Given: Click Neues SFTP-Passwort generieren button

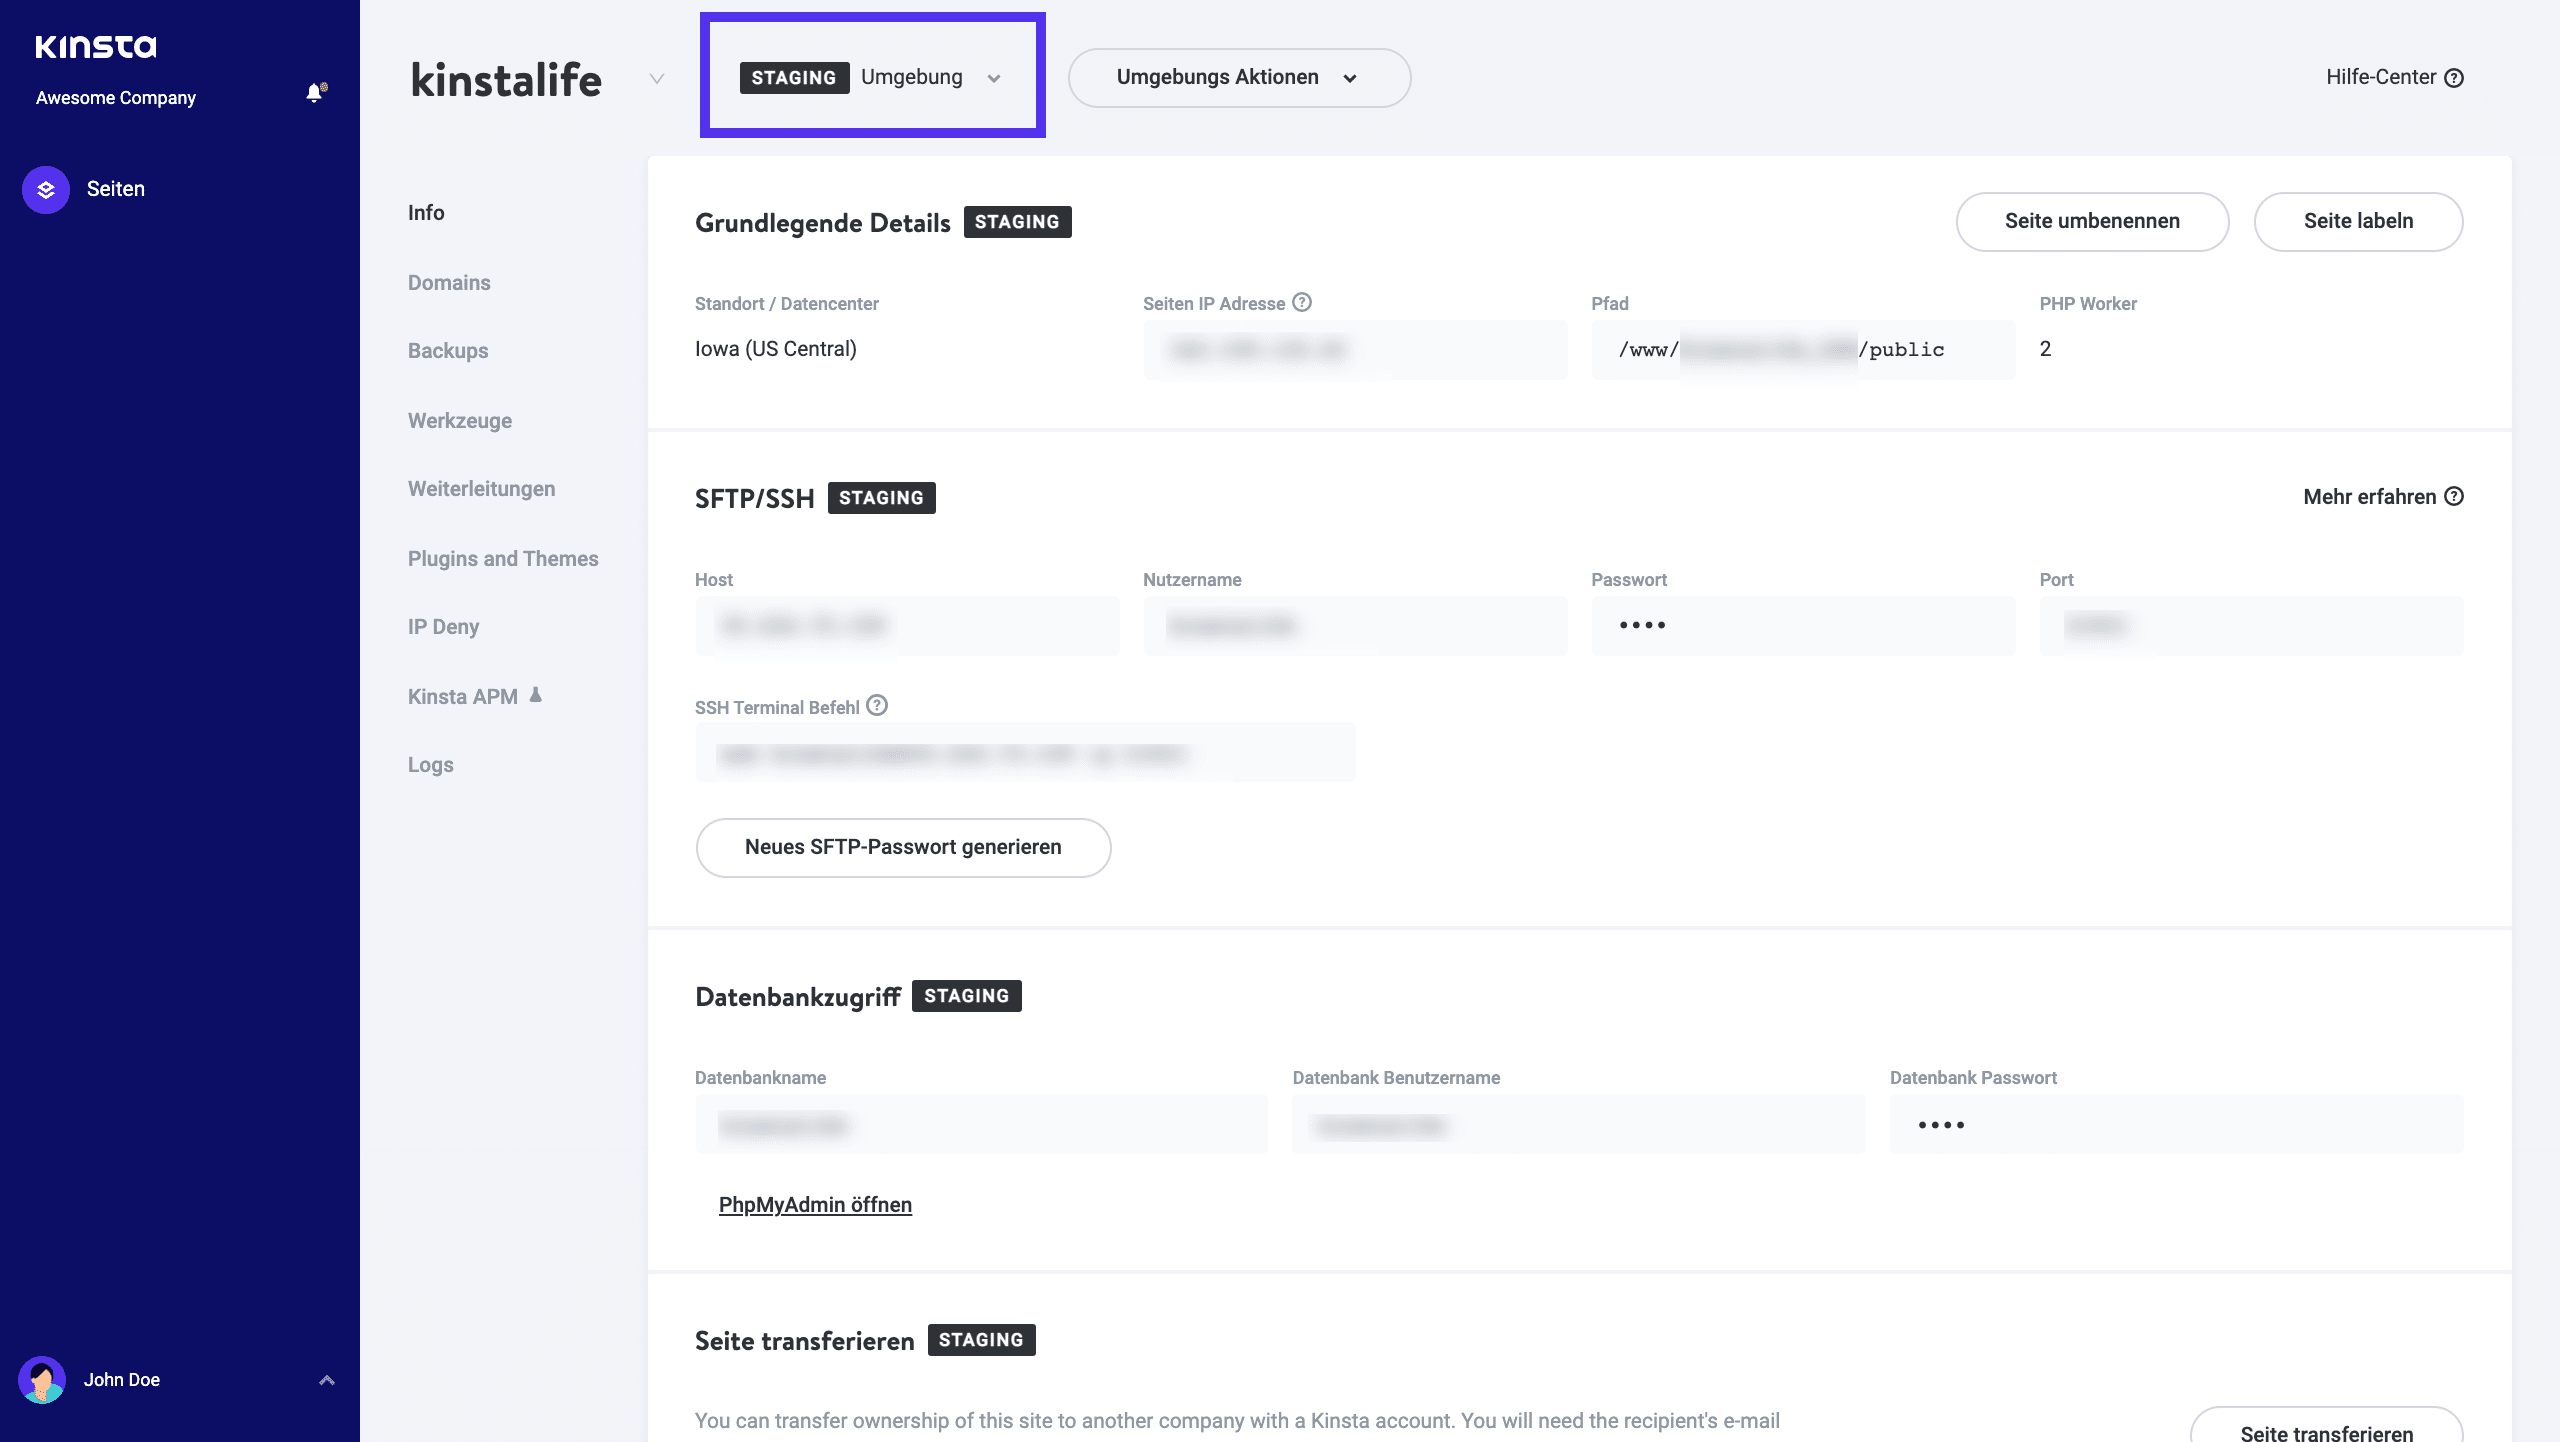Looking at the screenshot, I should point(903,848).
